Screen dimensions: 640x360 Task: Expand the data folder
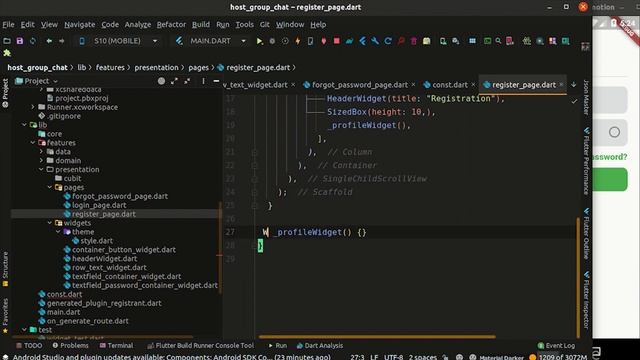click(41, 151)
